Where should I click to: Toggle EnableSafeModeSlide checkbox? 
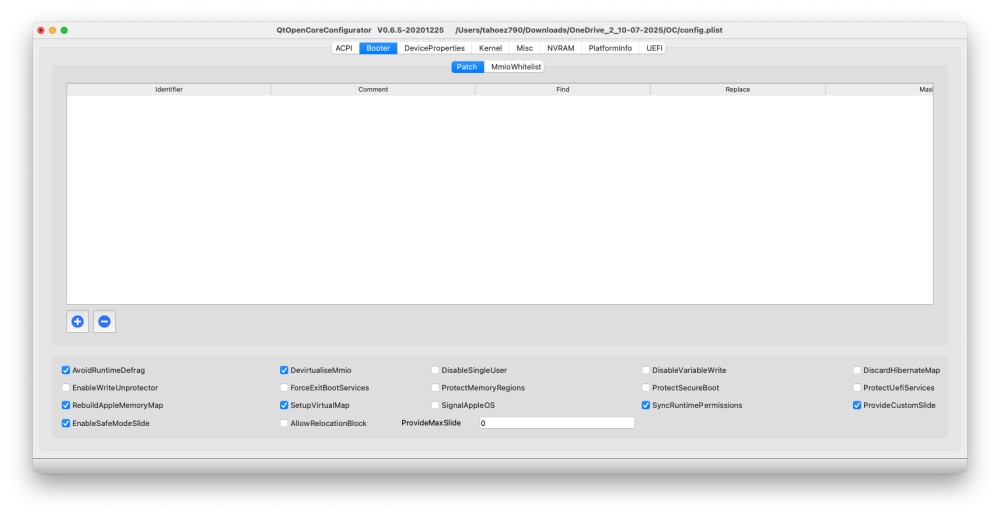click(66, 423)
